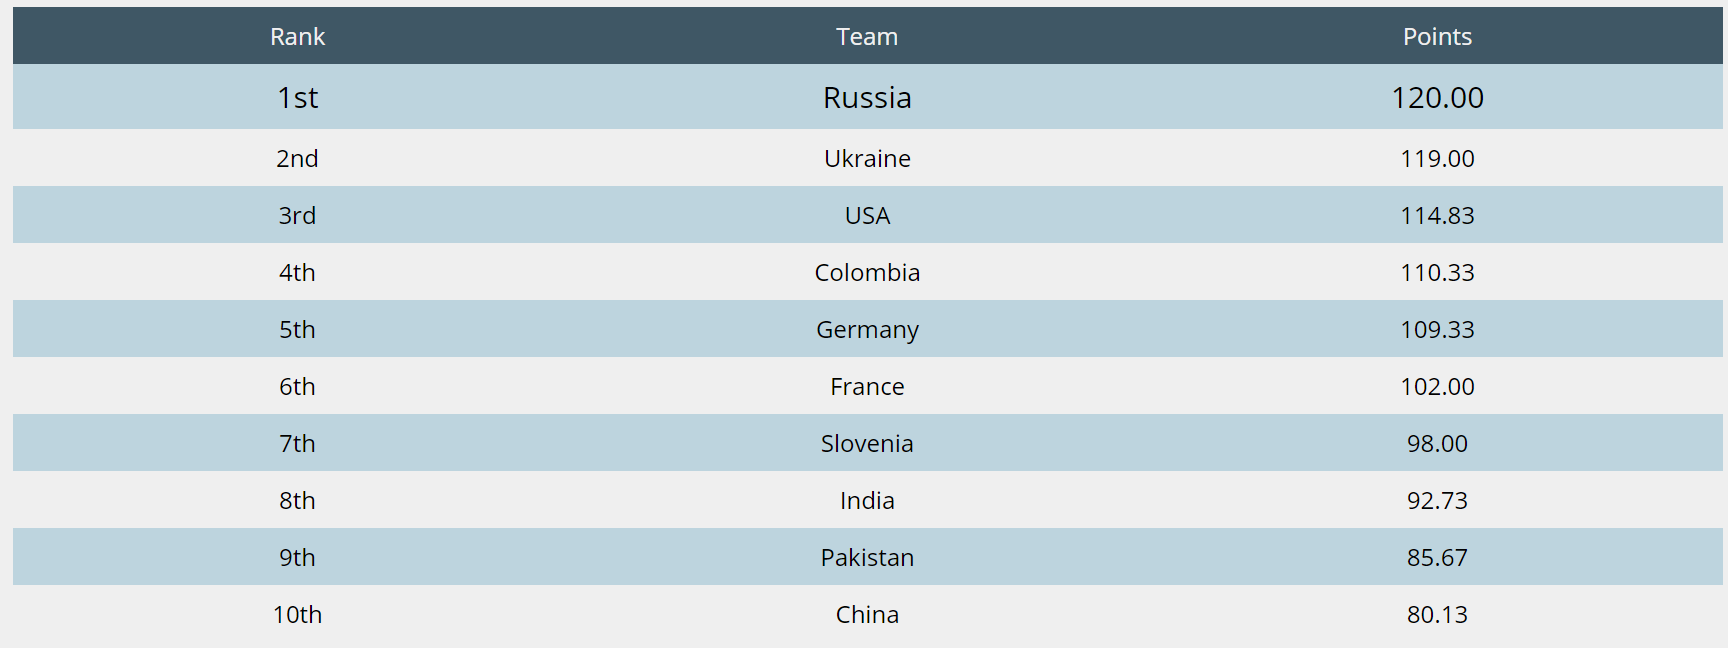Select the 92.73 points value
The width and height of the screenshot is (1728, 648).
tap(1437, 500)
